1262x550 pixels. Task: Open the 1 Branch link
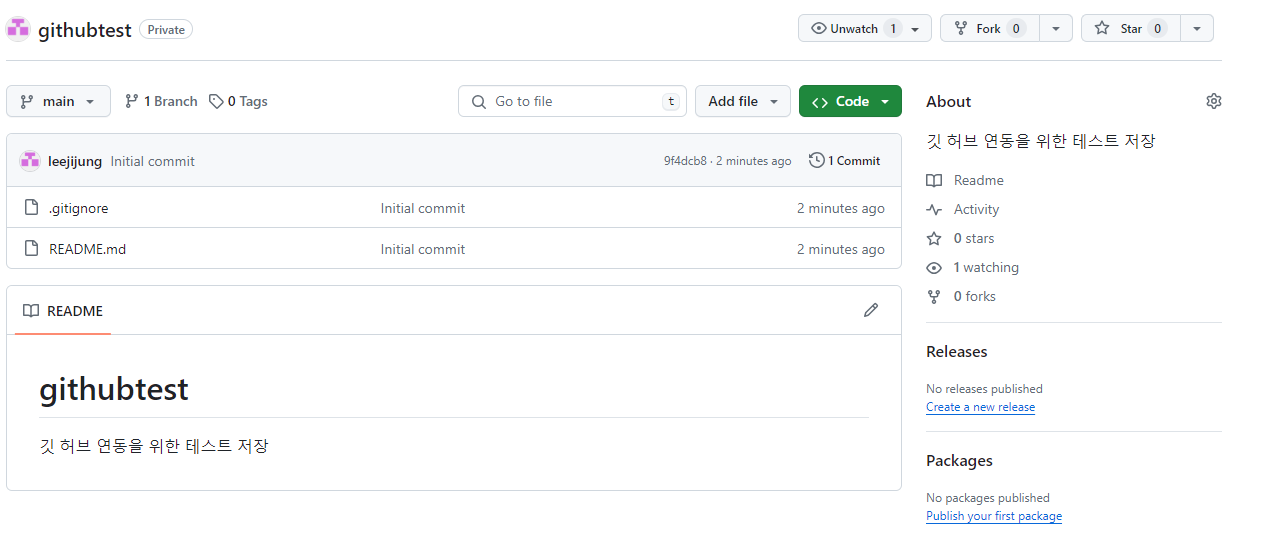[x=161, y=101]
